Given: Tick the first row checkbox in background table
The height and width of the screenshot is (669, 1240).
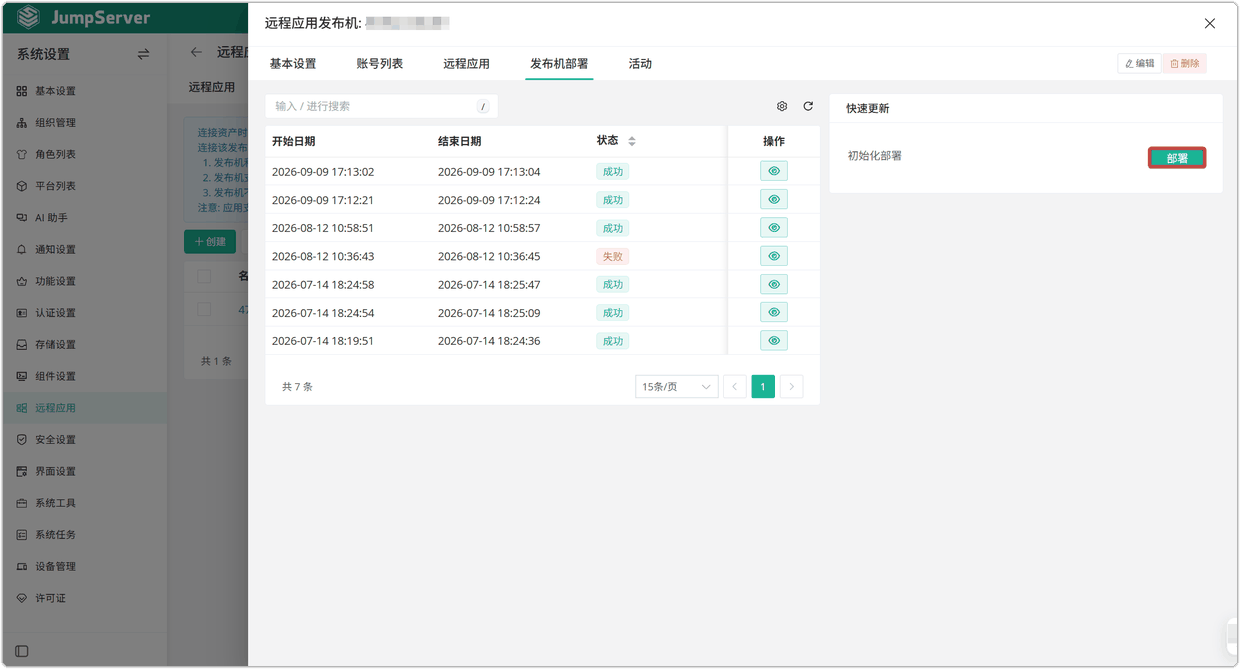Looking at the screenshot, I should tap(204, 309).
